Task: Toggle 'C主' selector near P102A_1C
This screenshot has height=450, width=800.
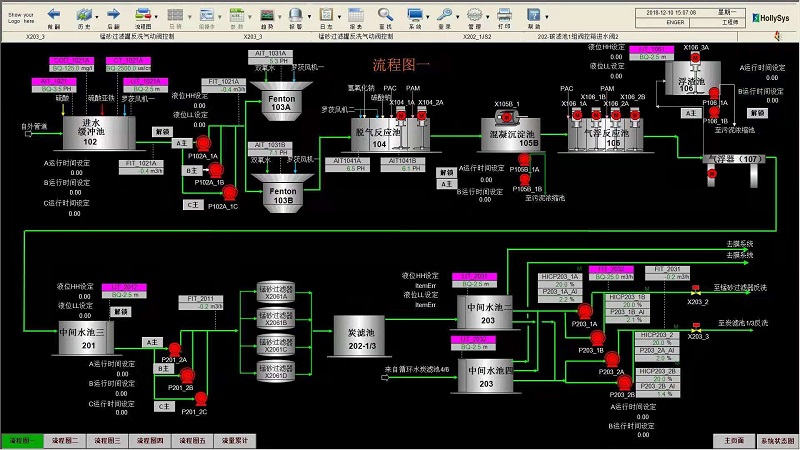Action: (196, 204)
